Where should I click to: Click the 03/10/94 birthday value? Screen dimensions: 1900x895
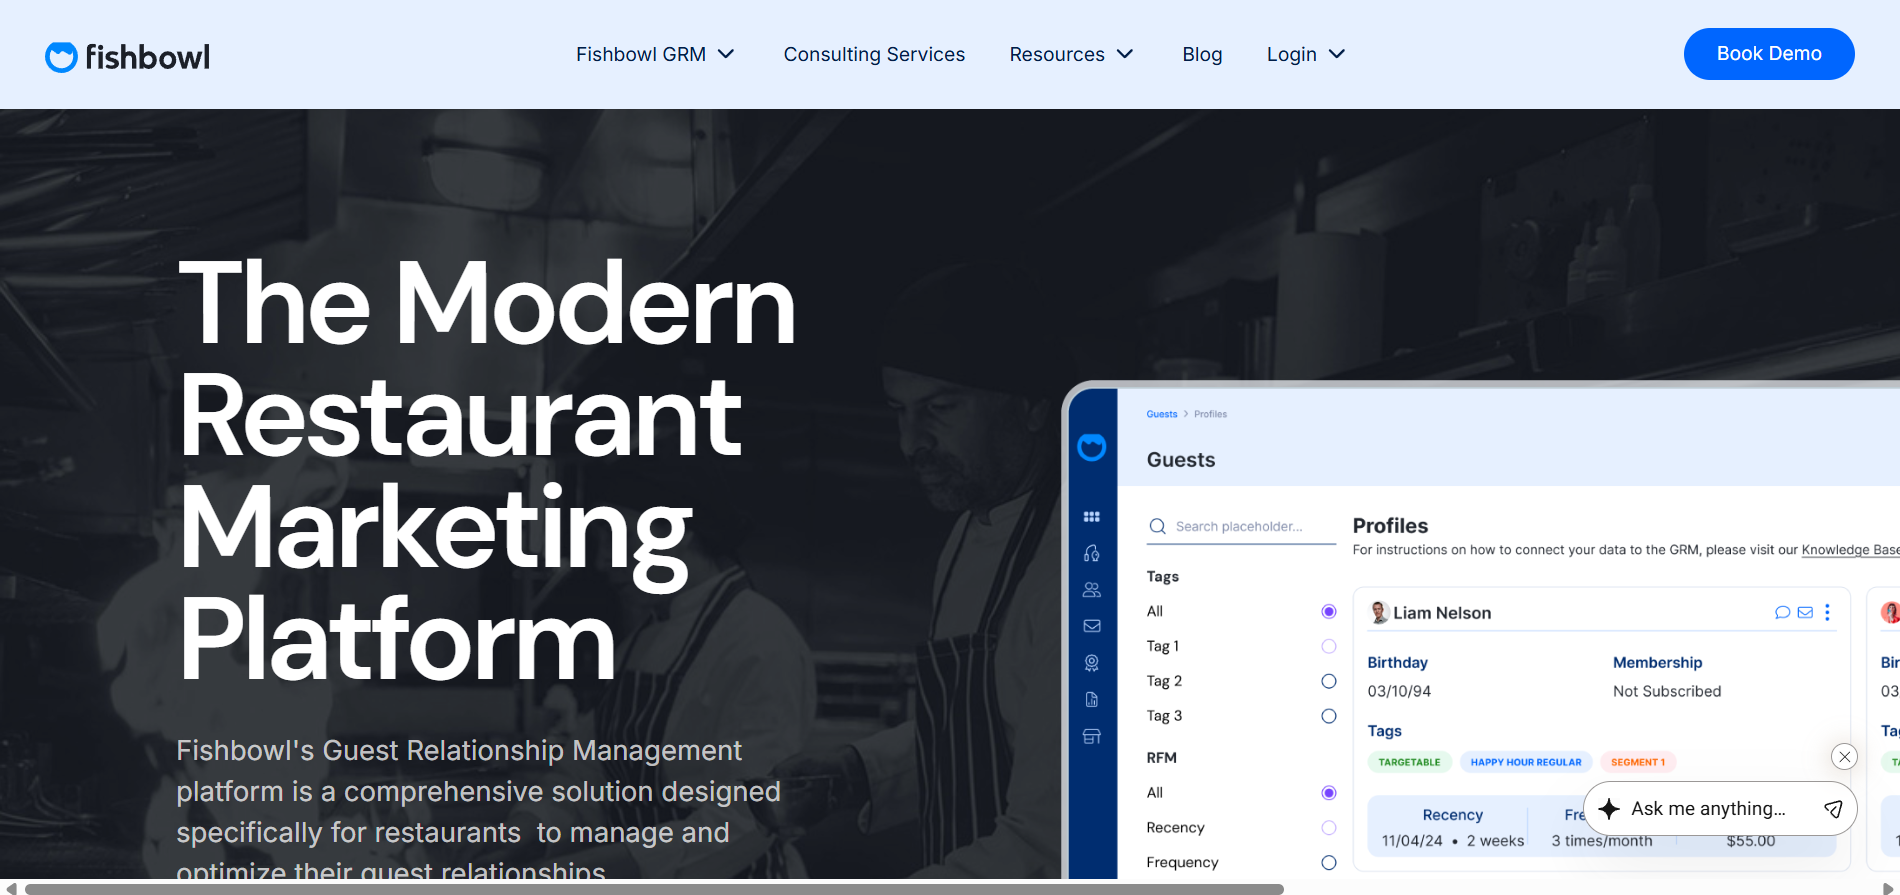1399,691
